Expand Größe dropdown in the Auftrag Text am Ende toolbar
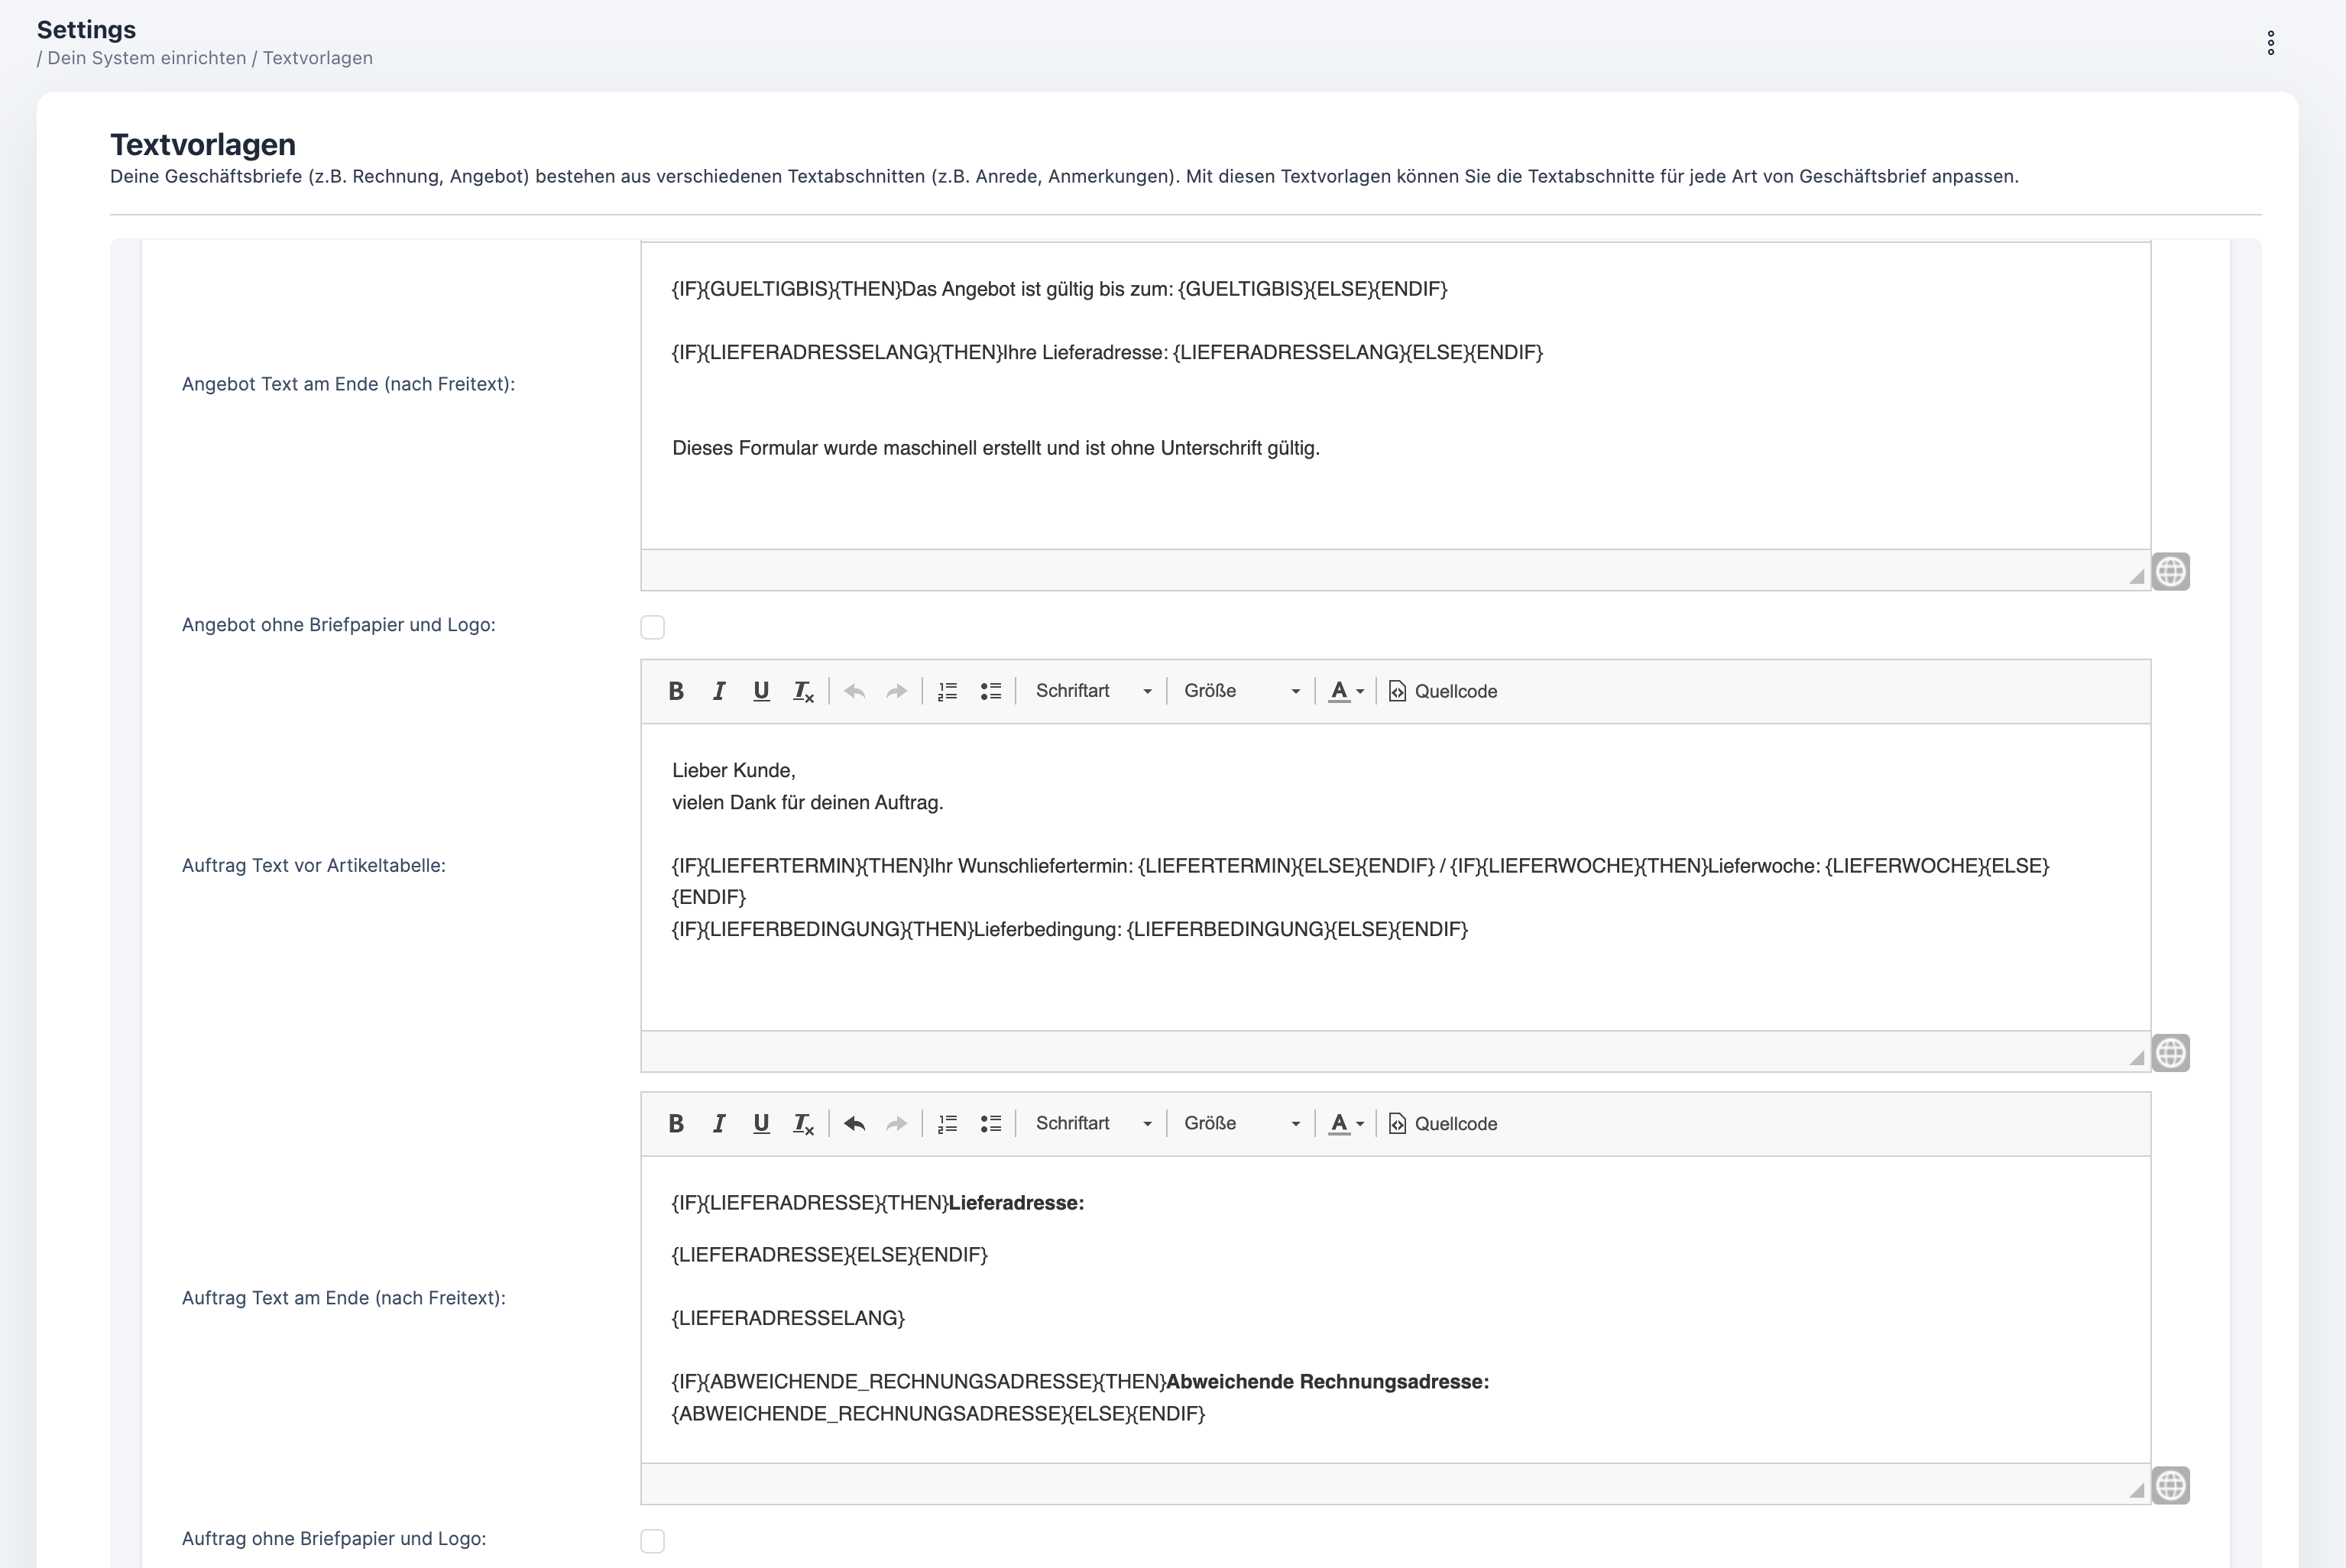The width and height of the screenshot is (2346, 1568). tap(1241, 1123)
